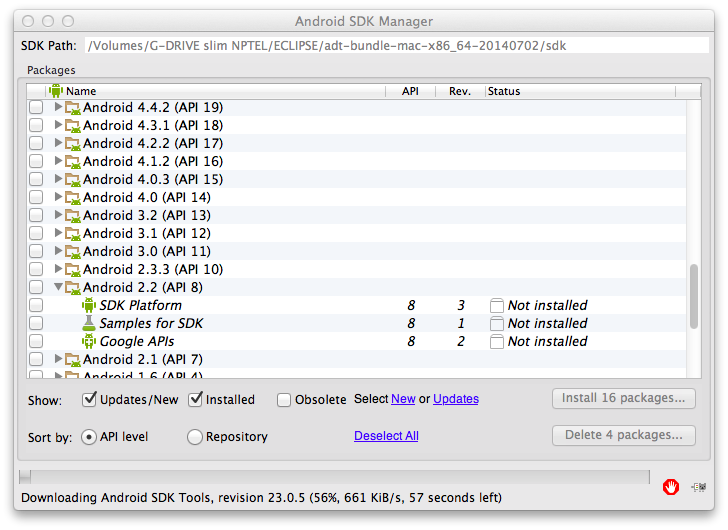The image size is (728, 530).
Task: Expand the Android 4.4.2 (API 19) node
Action: pyautogui.click(x=58, y=107)
